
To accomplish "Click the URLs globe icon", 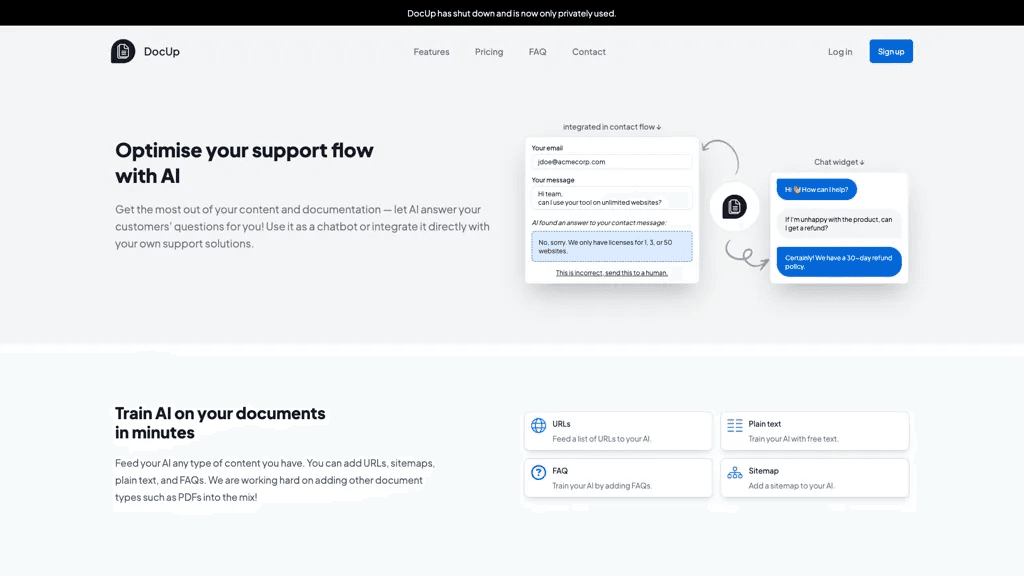I will coord(538,426).
